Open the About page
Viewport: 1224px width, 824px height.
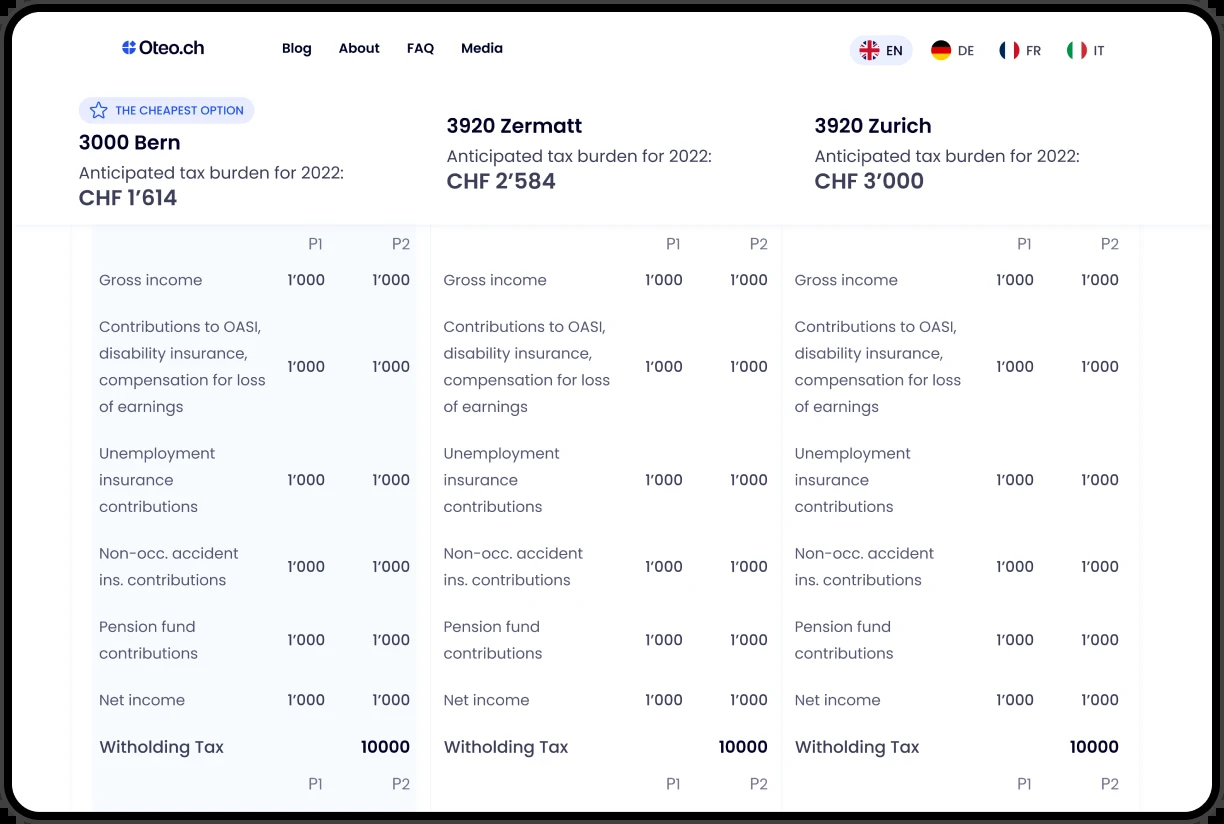359,48
